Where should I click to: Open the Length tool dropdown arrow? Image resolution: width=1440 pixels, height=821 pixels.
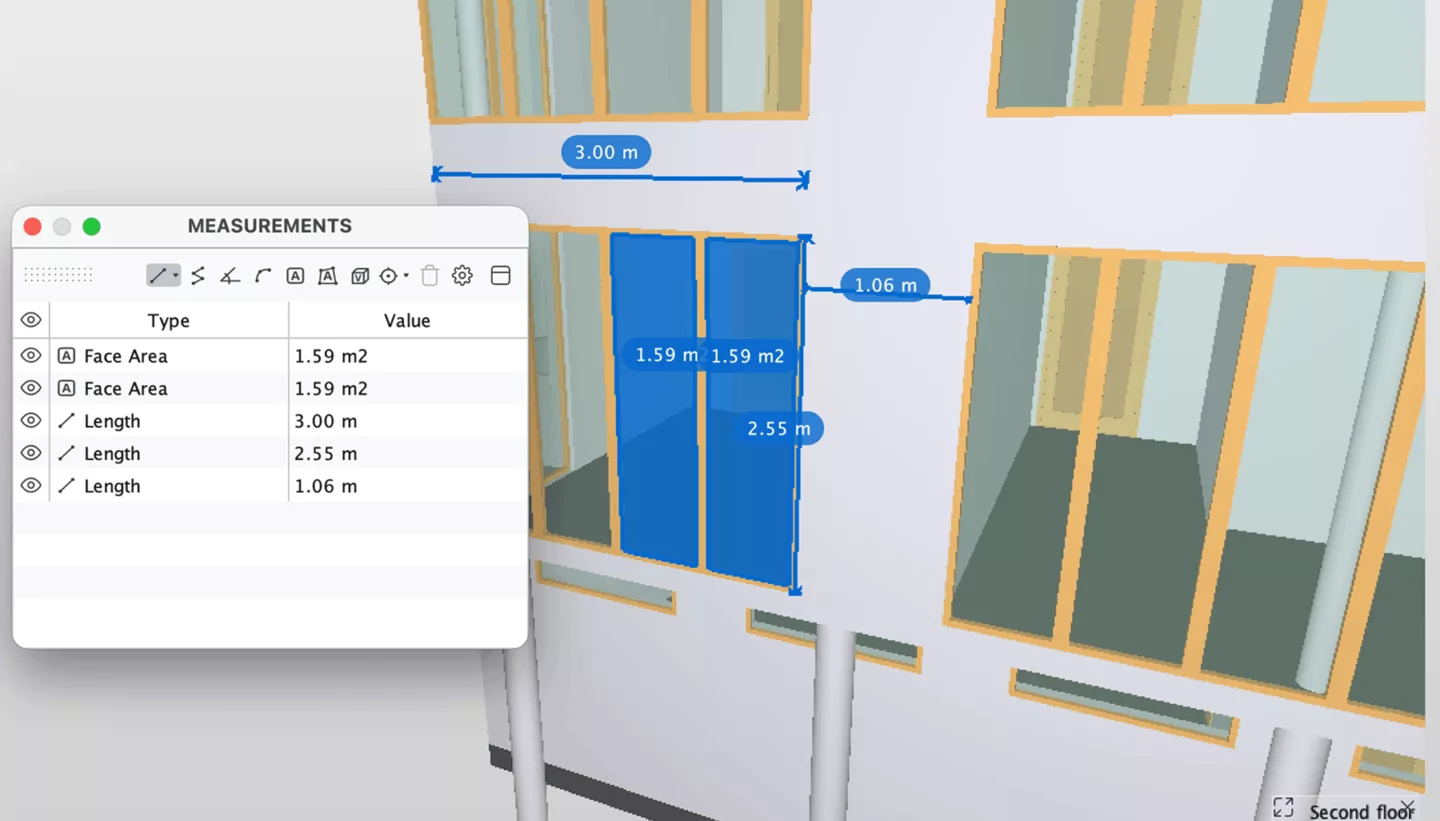click(176, 275)
